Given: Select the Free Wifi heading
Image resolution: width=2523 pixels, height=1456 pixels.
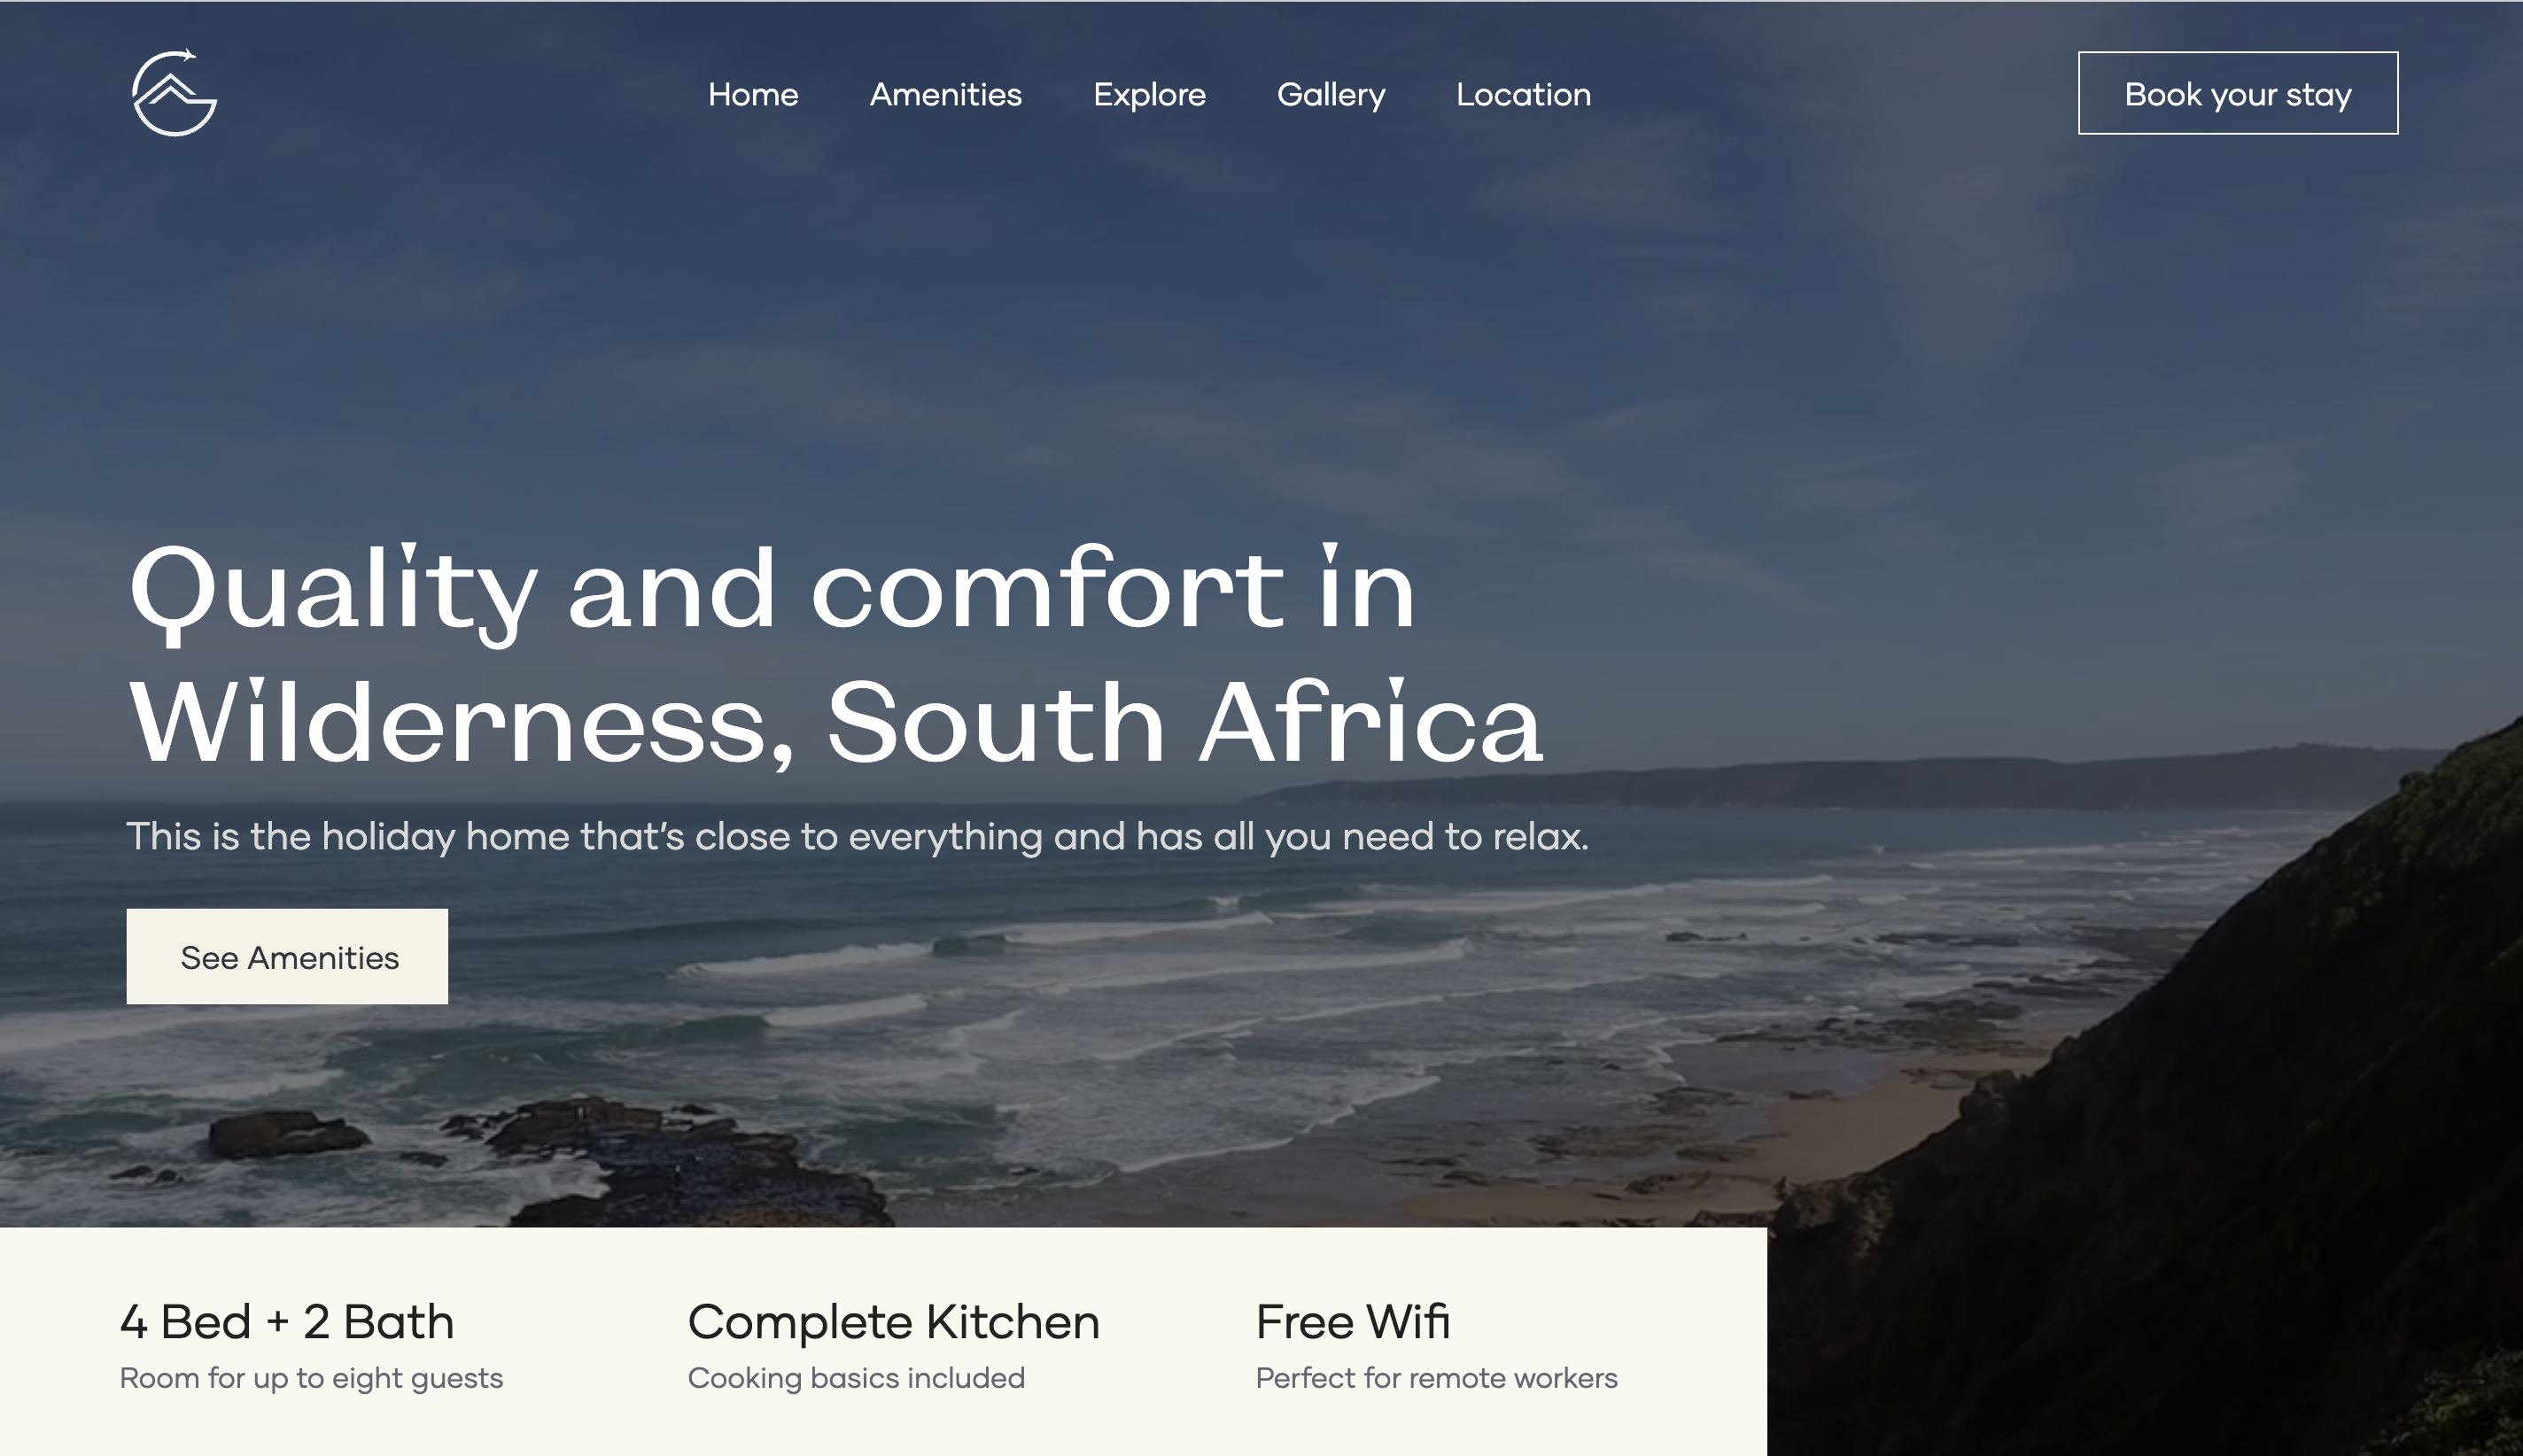Looking at the screenshot, I should (x=1352, y=1321).
